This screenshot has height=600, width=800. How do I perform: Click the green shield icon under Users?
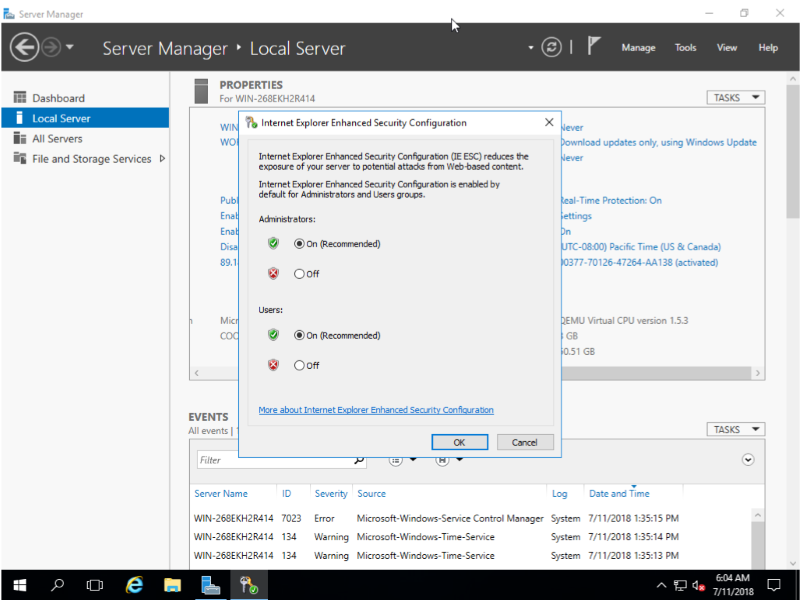(x=273, y=335)
